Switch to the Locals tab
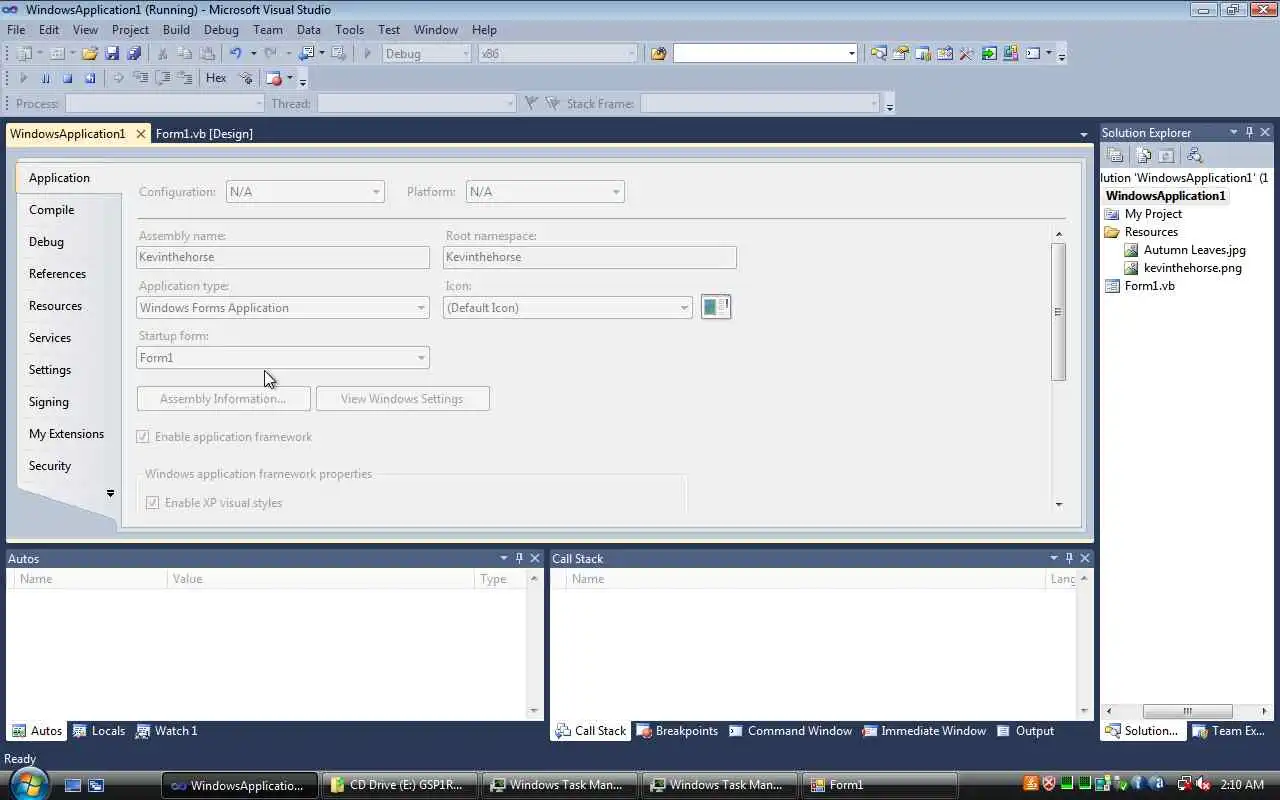 (99, 731)
